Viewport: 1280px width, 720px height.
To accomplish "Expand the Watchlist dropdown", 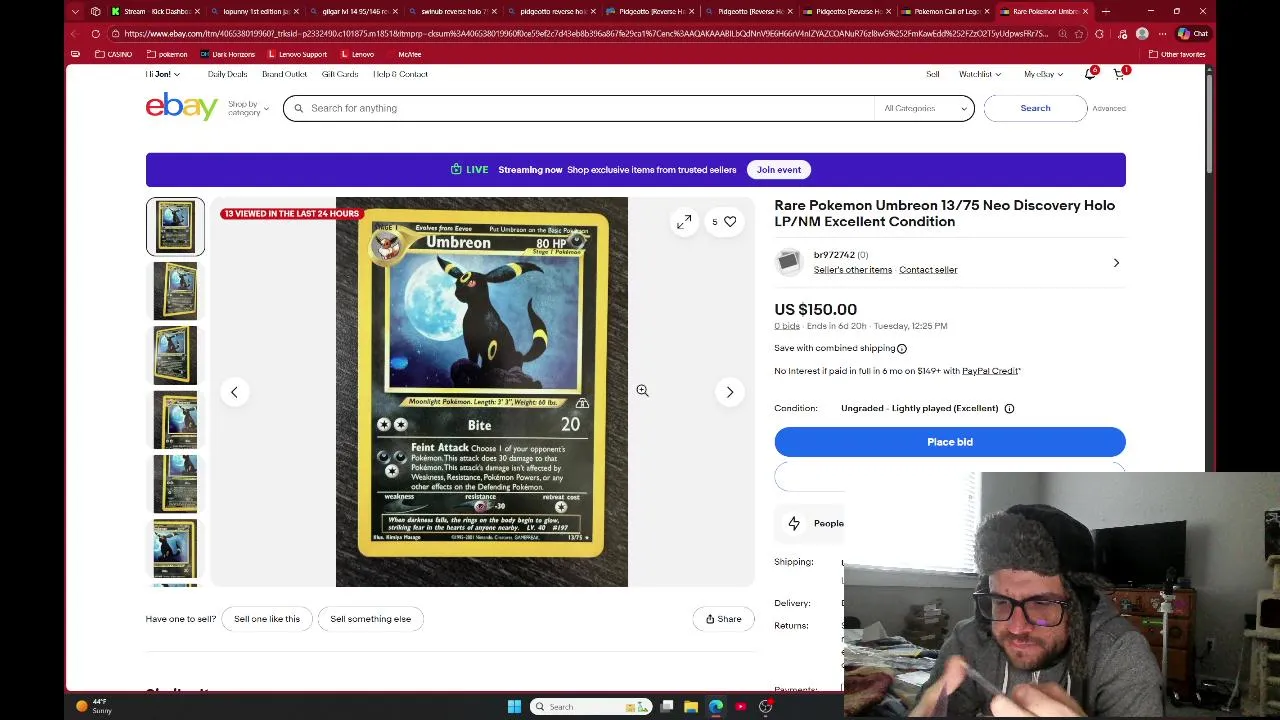I will coord(979,74).
